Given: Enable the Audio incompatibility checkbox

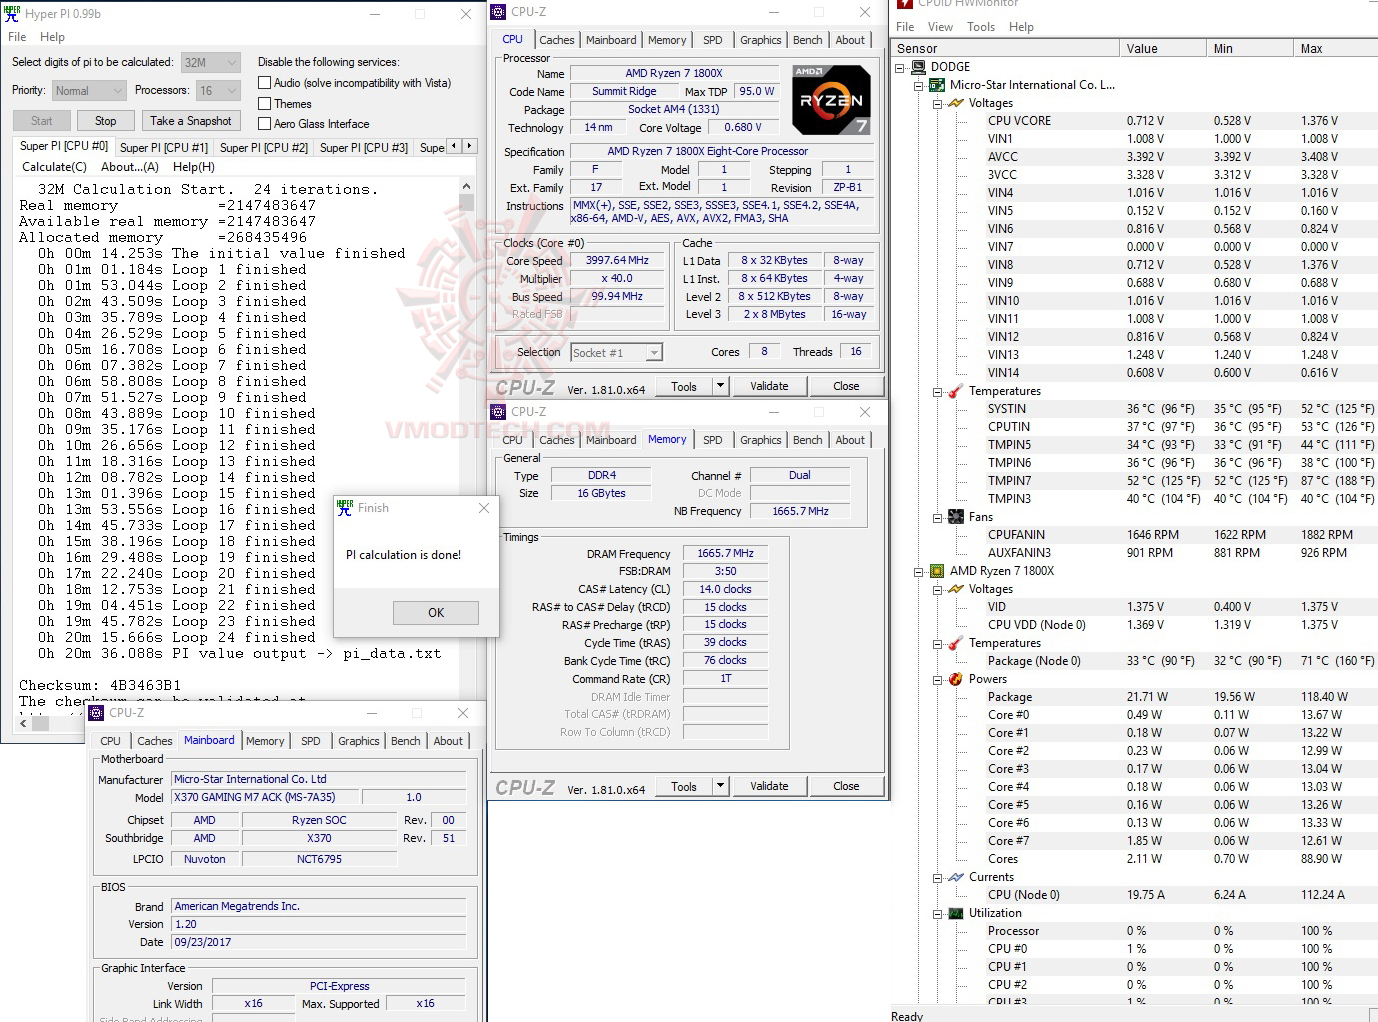Looking at the screenshot, I should click(265, 82).
